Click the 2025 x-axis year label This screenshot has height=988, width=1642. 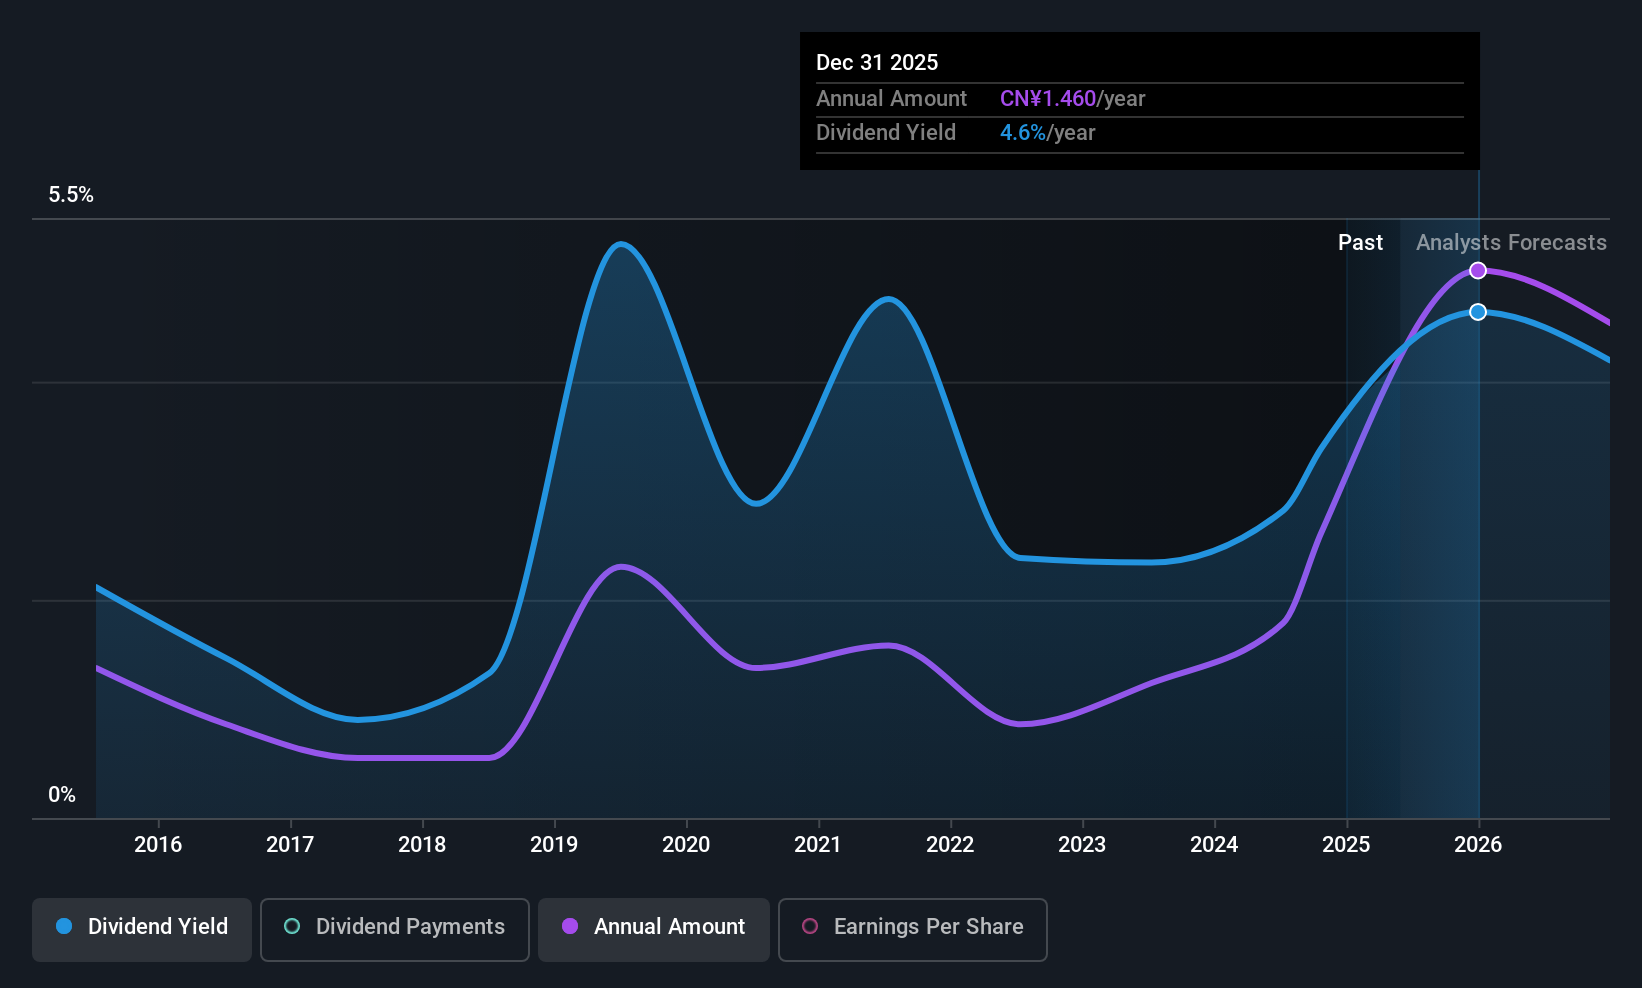[x=1346, y=844]
